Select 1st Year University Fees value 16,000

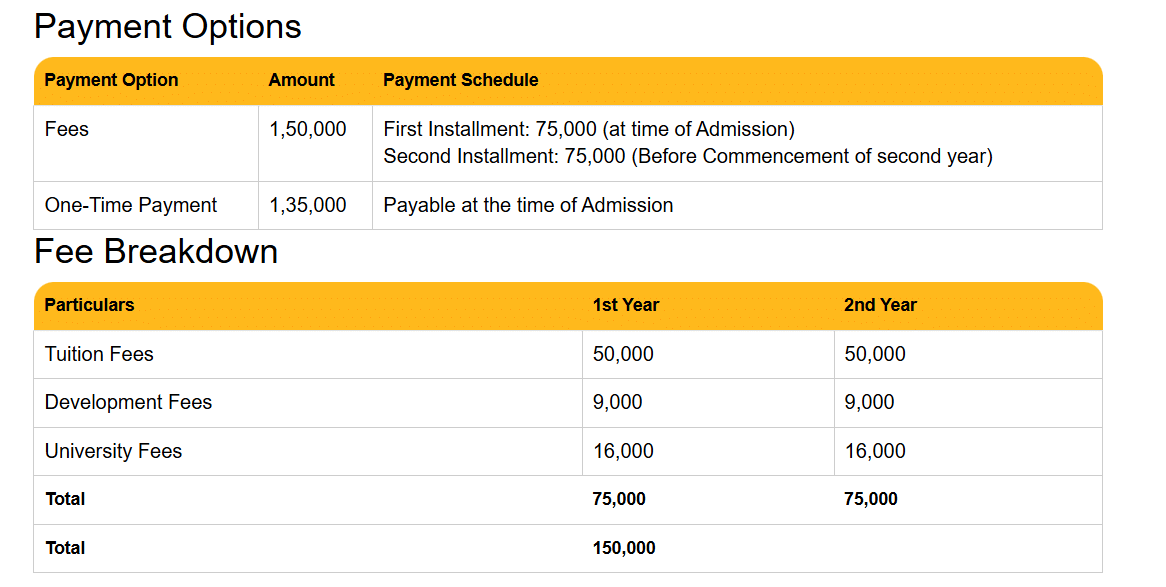623,451
